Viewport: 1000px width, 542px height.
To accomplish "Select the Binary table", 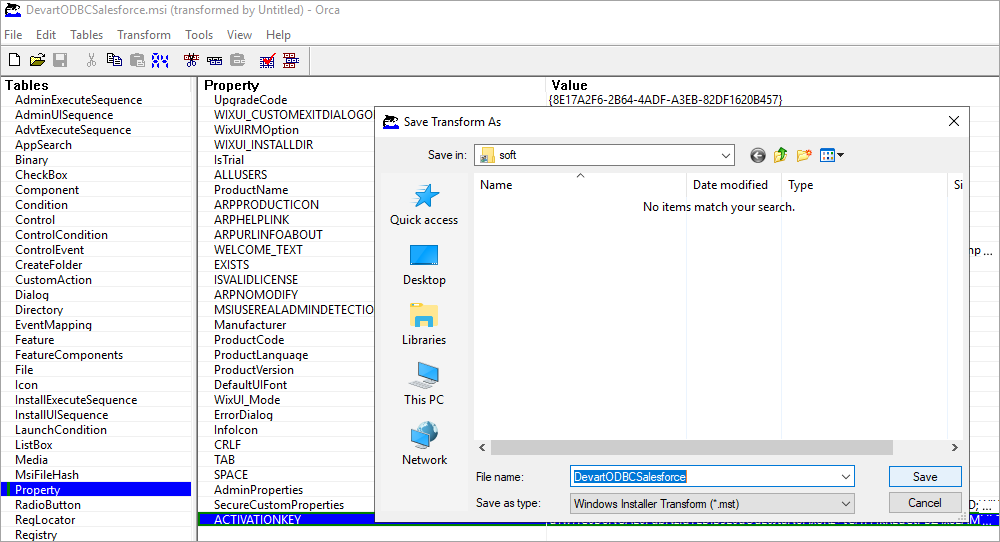I will (31, 160).
